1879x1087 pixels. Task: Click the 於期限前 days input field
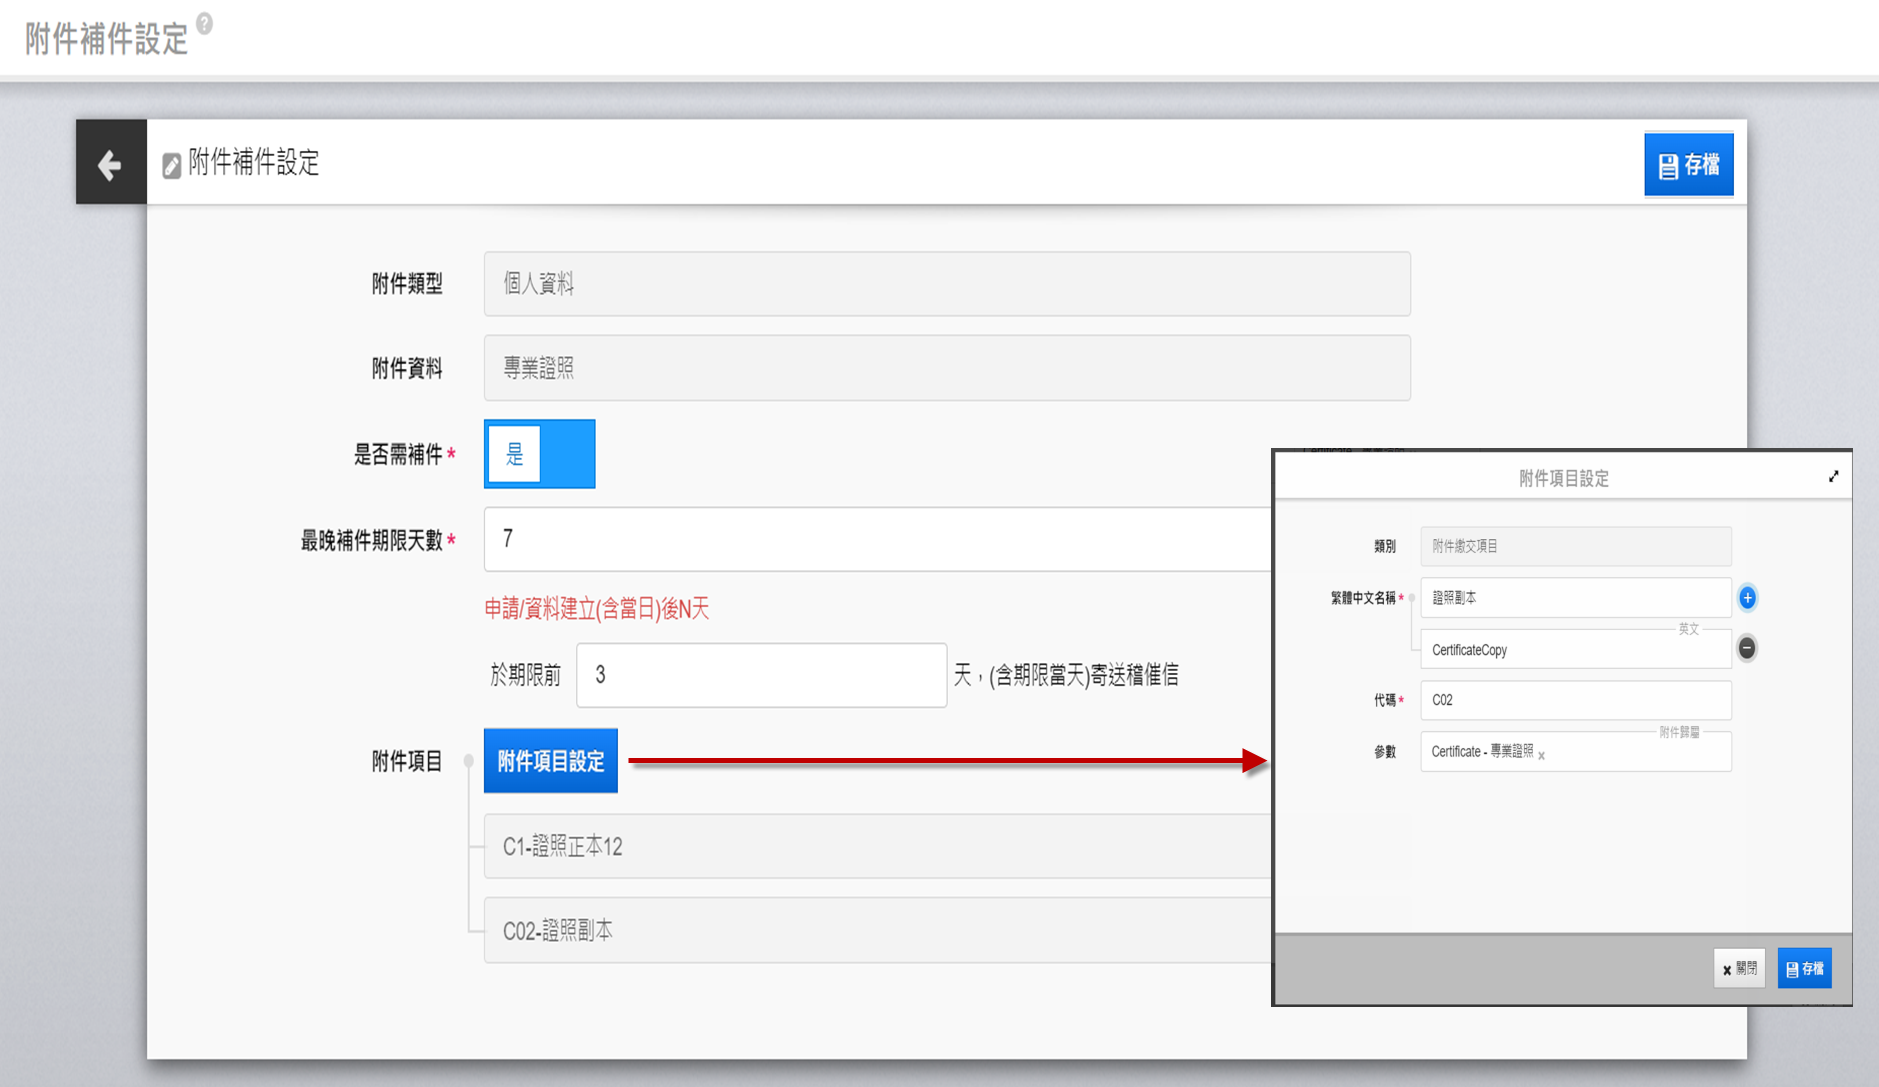coord(761,675)
